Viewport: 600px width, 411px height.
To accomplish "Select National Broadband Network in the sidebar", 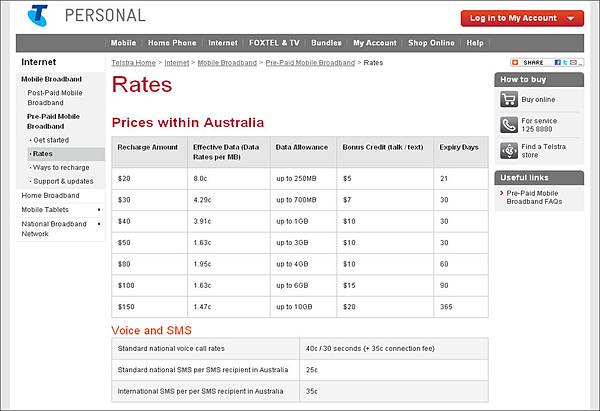I will point(54,229).
